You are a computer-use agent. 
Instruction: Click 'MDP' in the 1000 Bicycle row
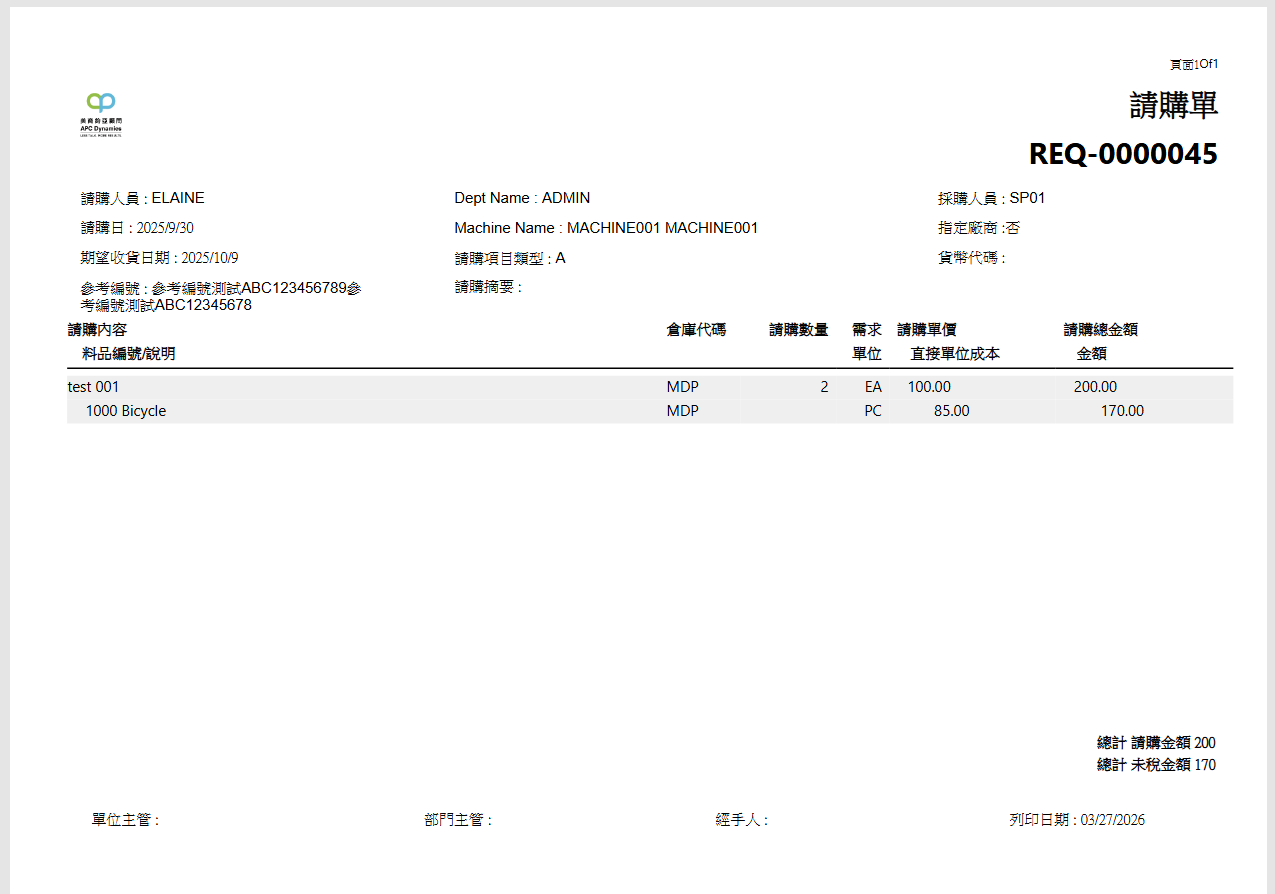pos(683,411)
